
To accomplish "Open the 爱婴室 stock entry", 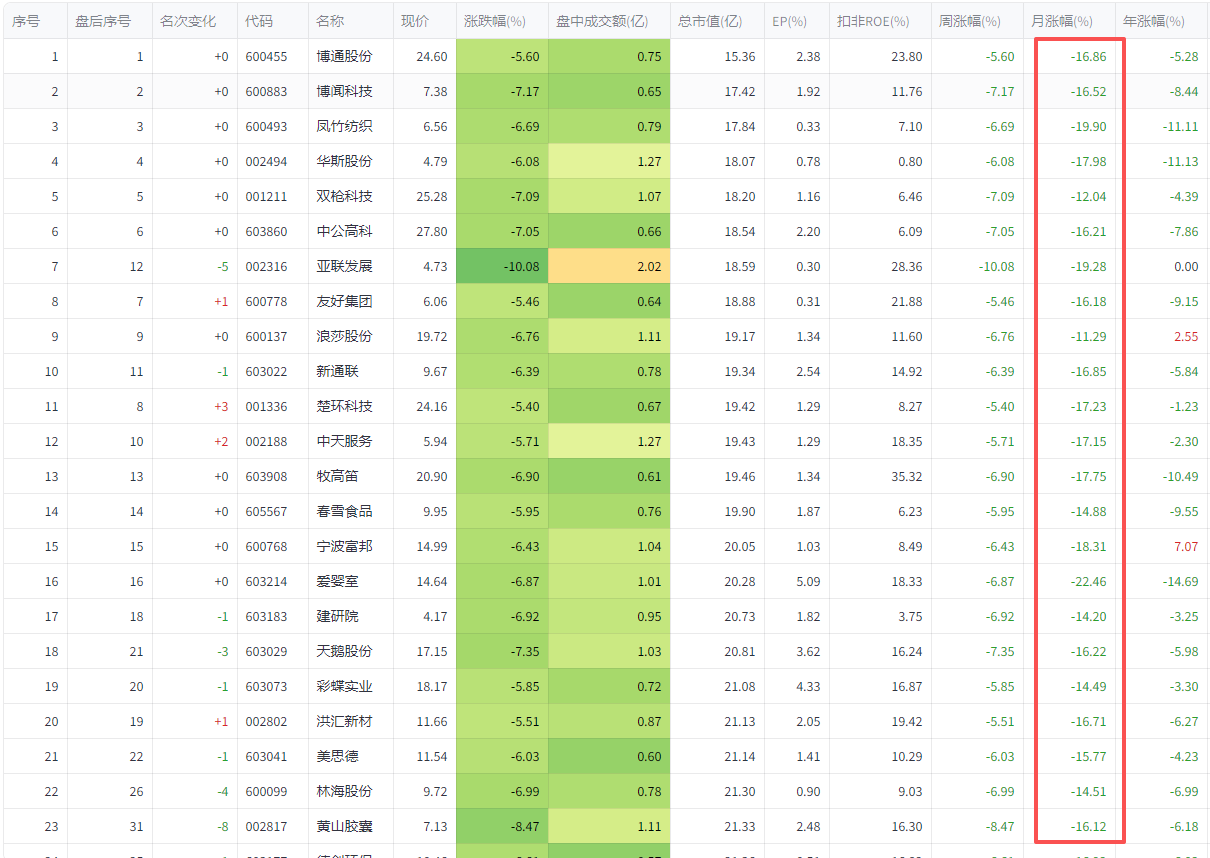I will coord(337,582).
